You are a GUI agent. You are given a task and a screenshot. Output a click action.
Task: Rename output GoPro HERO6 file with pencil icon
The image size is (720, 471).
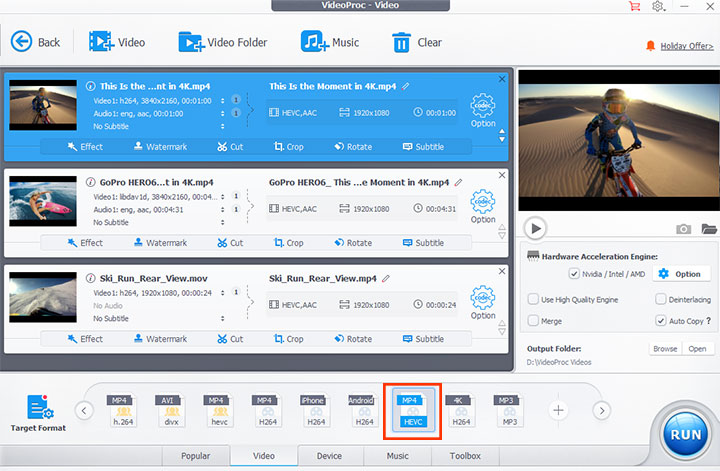458,182
